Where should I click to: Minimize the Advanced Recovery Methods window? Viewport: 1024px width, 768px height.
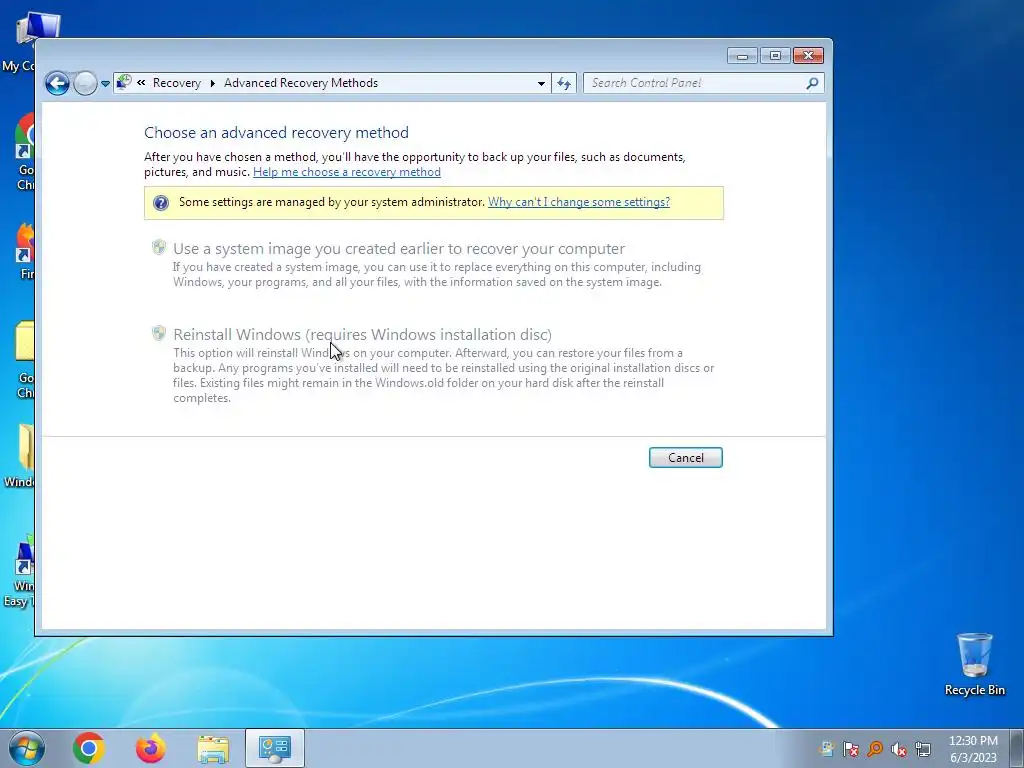click(x=742, y=56)
